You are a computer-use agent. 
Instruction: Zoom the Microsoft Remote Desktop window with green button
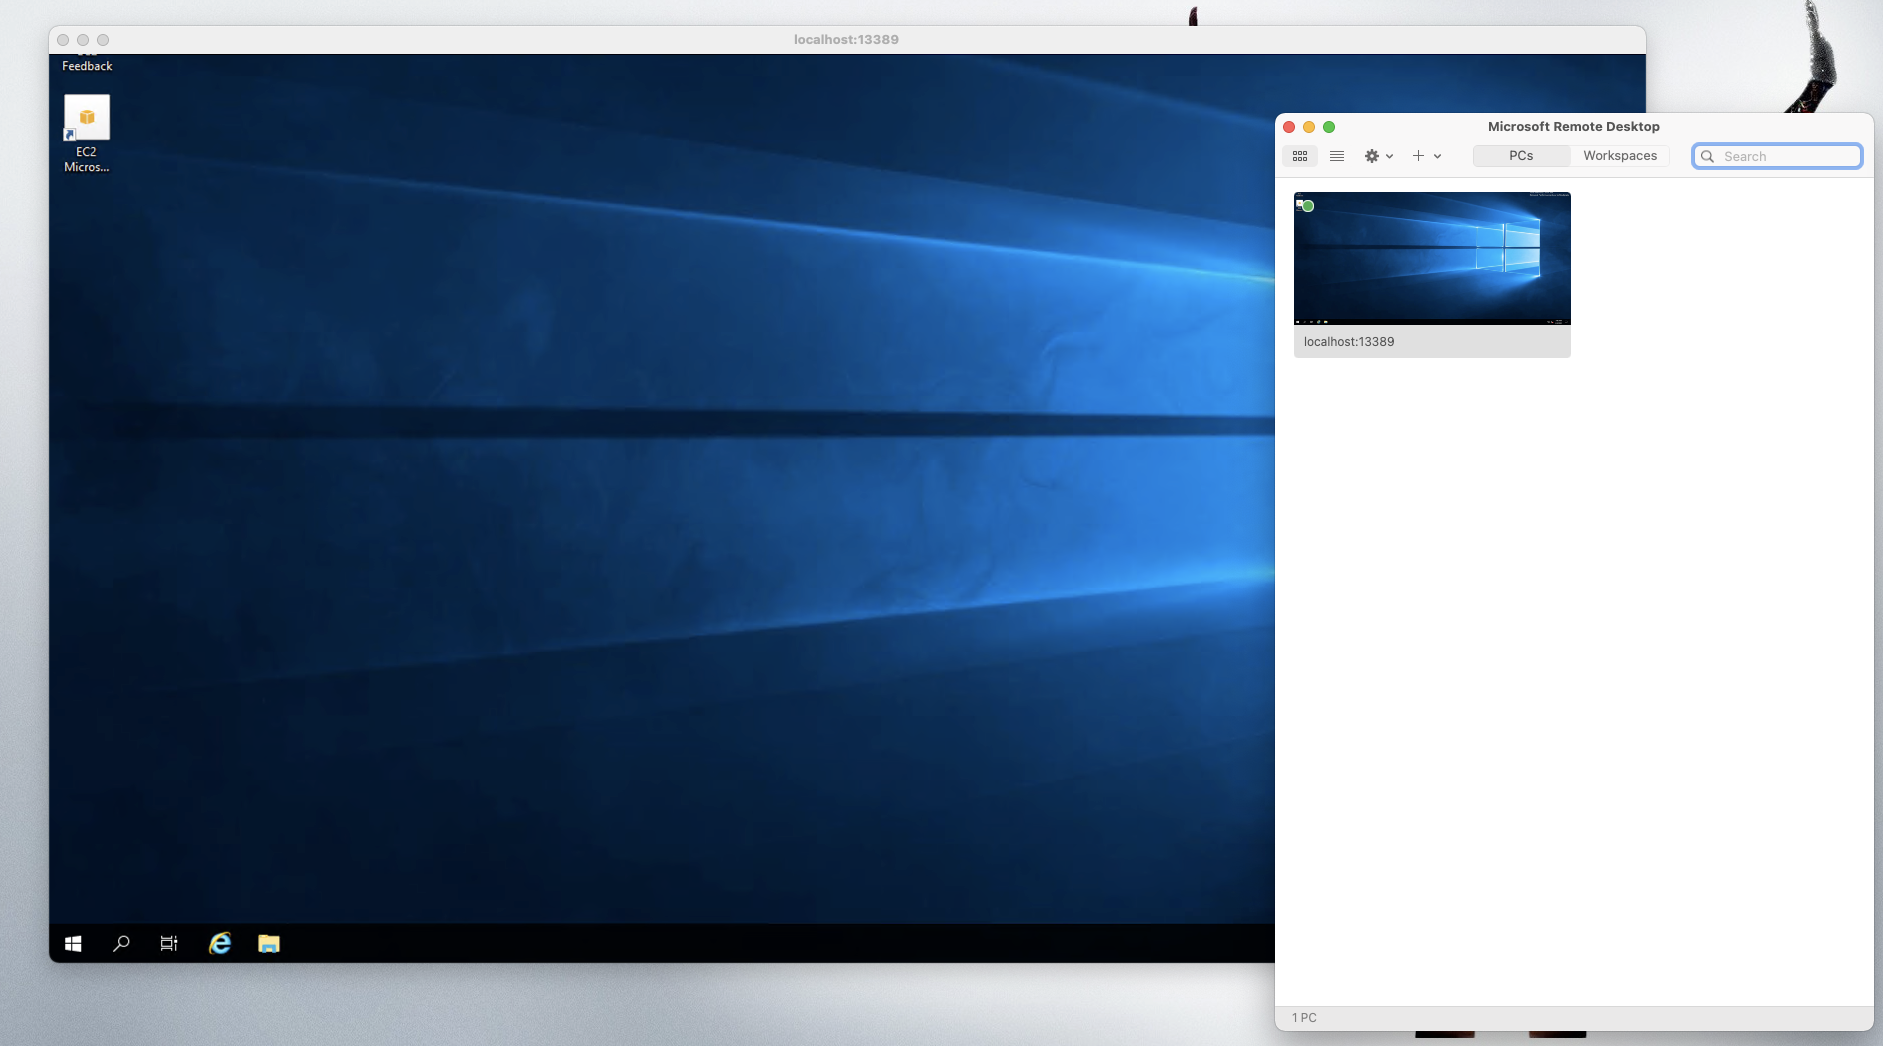(x=1329, y=127)
